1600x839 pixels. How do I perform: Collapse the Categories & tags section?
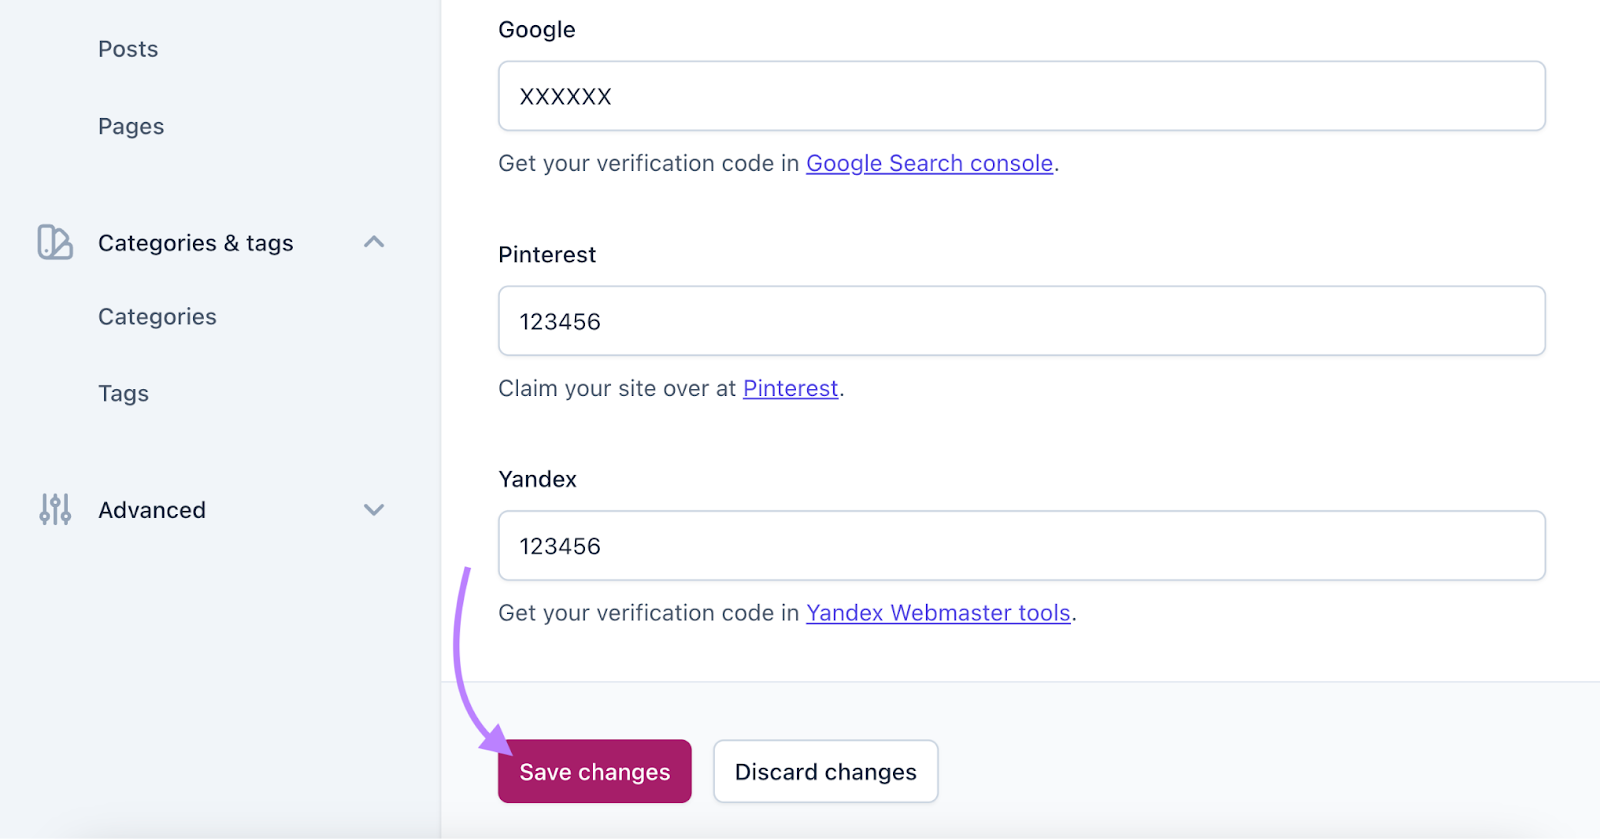pos(374,241)
